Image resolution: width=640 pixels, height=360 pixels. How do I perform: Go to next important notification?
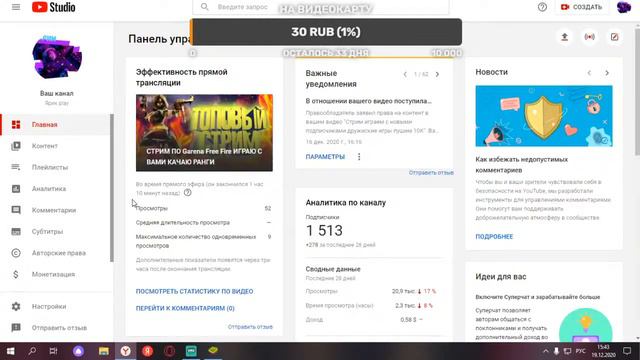tap(437, 74)
